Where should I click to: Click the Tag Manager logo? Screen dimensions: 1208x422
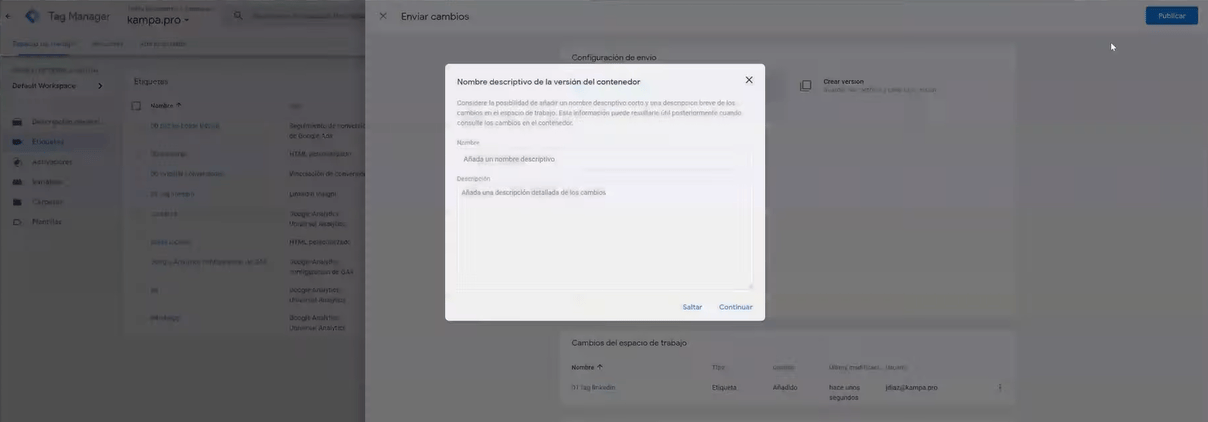pos(32,16)
